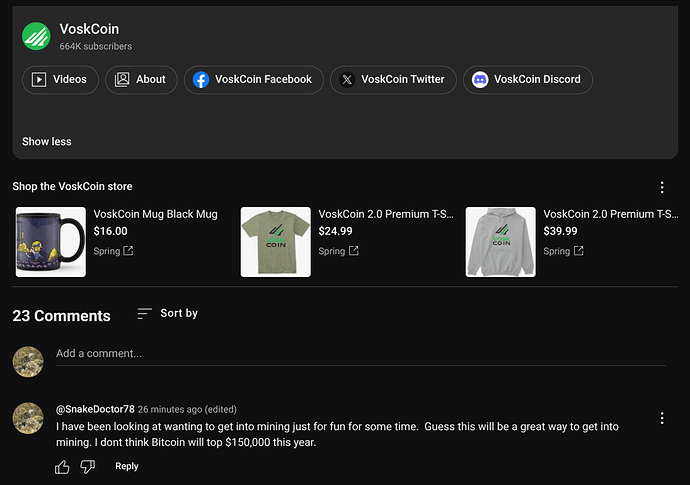Open the VoskCoin Discord link
Image resolution: width=690 pixels, height=485 pixels.
(x=528, y=80)
